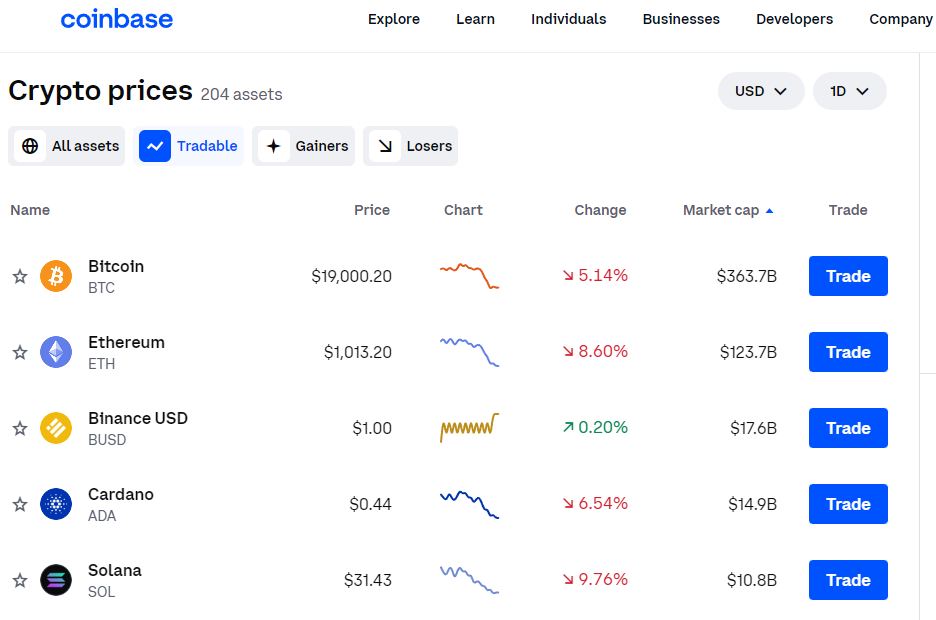Select the Tradable filter tab
This screenshot has width=936, height=620.
pos(189,146)
